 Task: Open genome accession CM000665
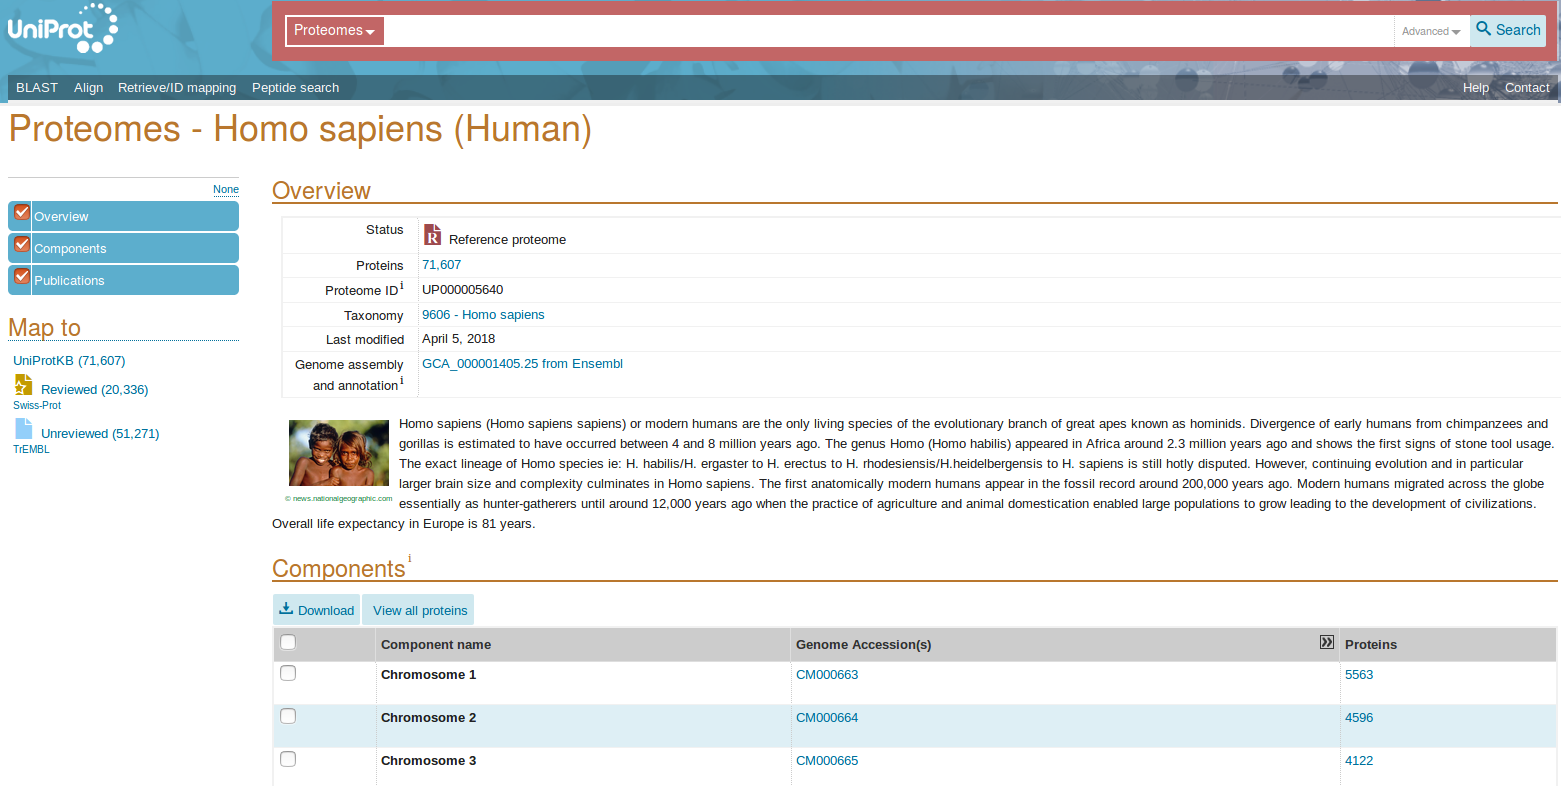(x=827, y=761)
